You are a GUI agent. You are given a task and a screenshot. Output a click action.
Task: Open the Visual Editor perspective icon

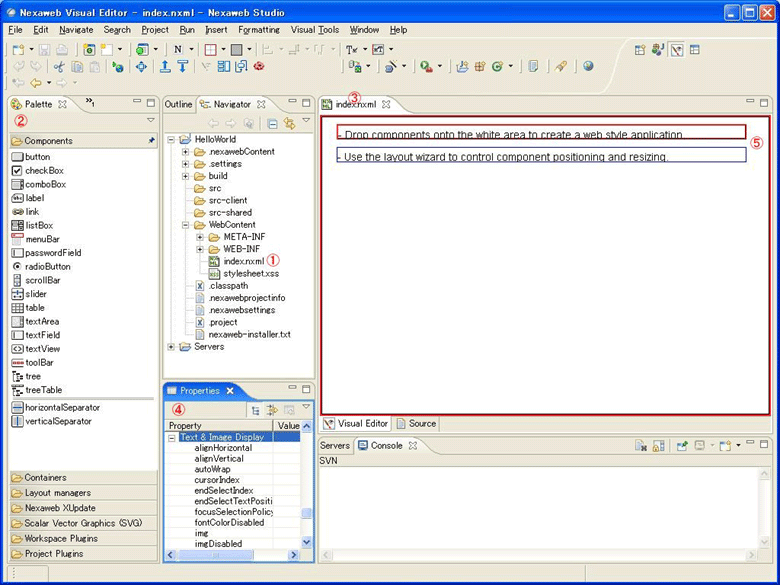point(677,50)
